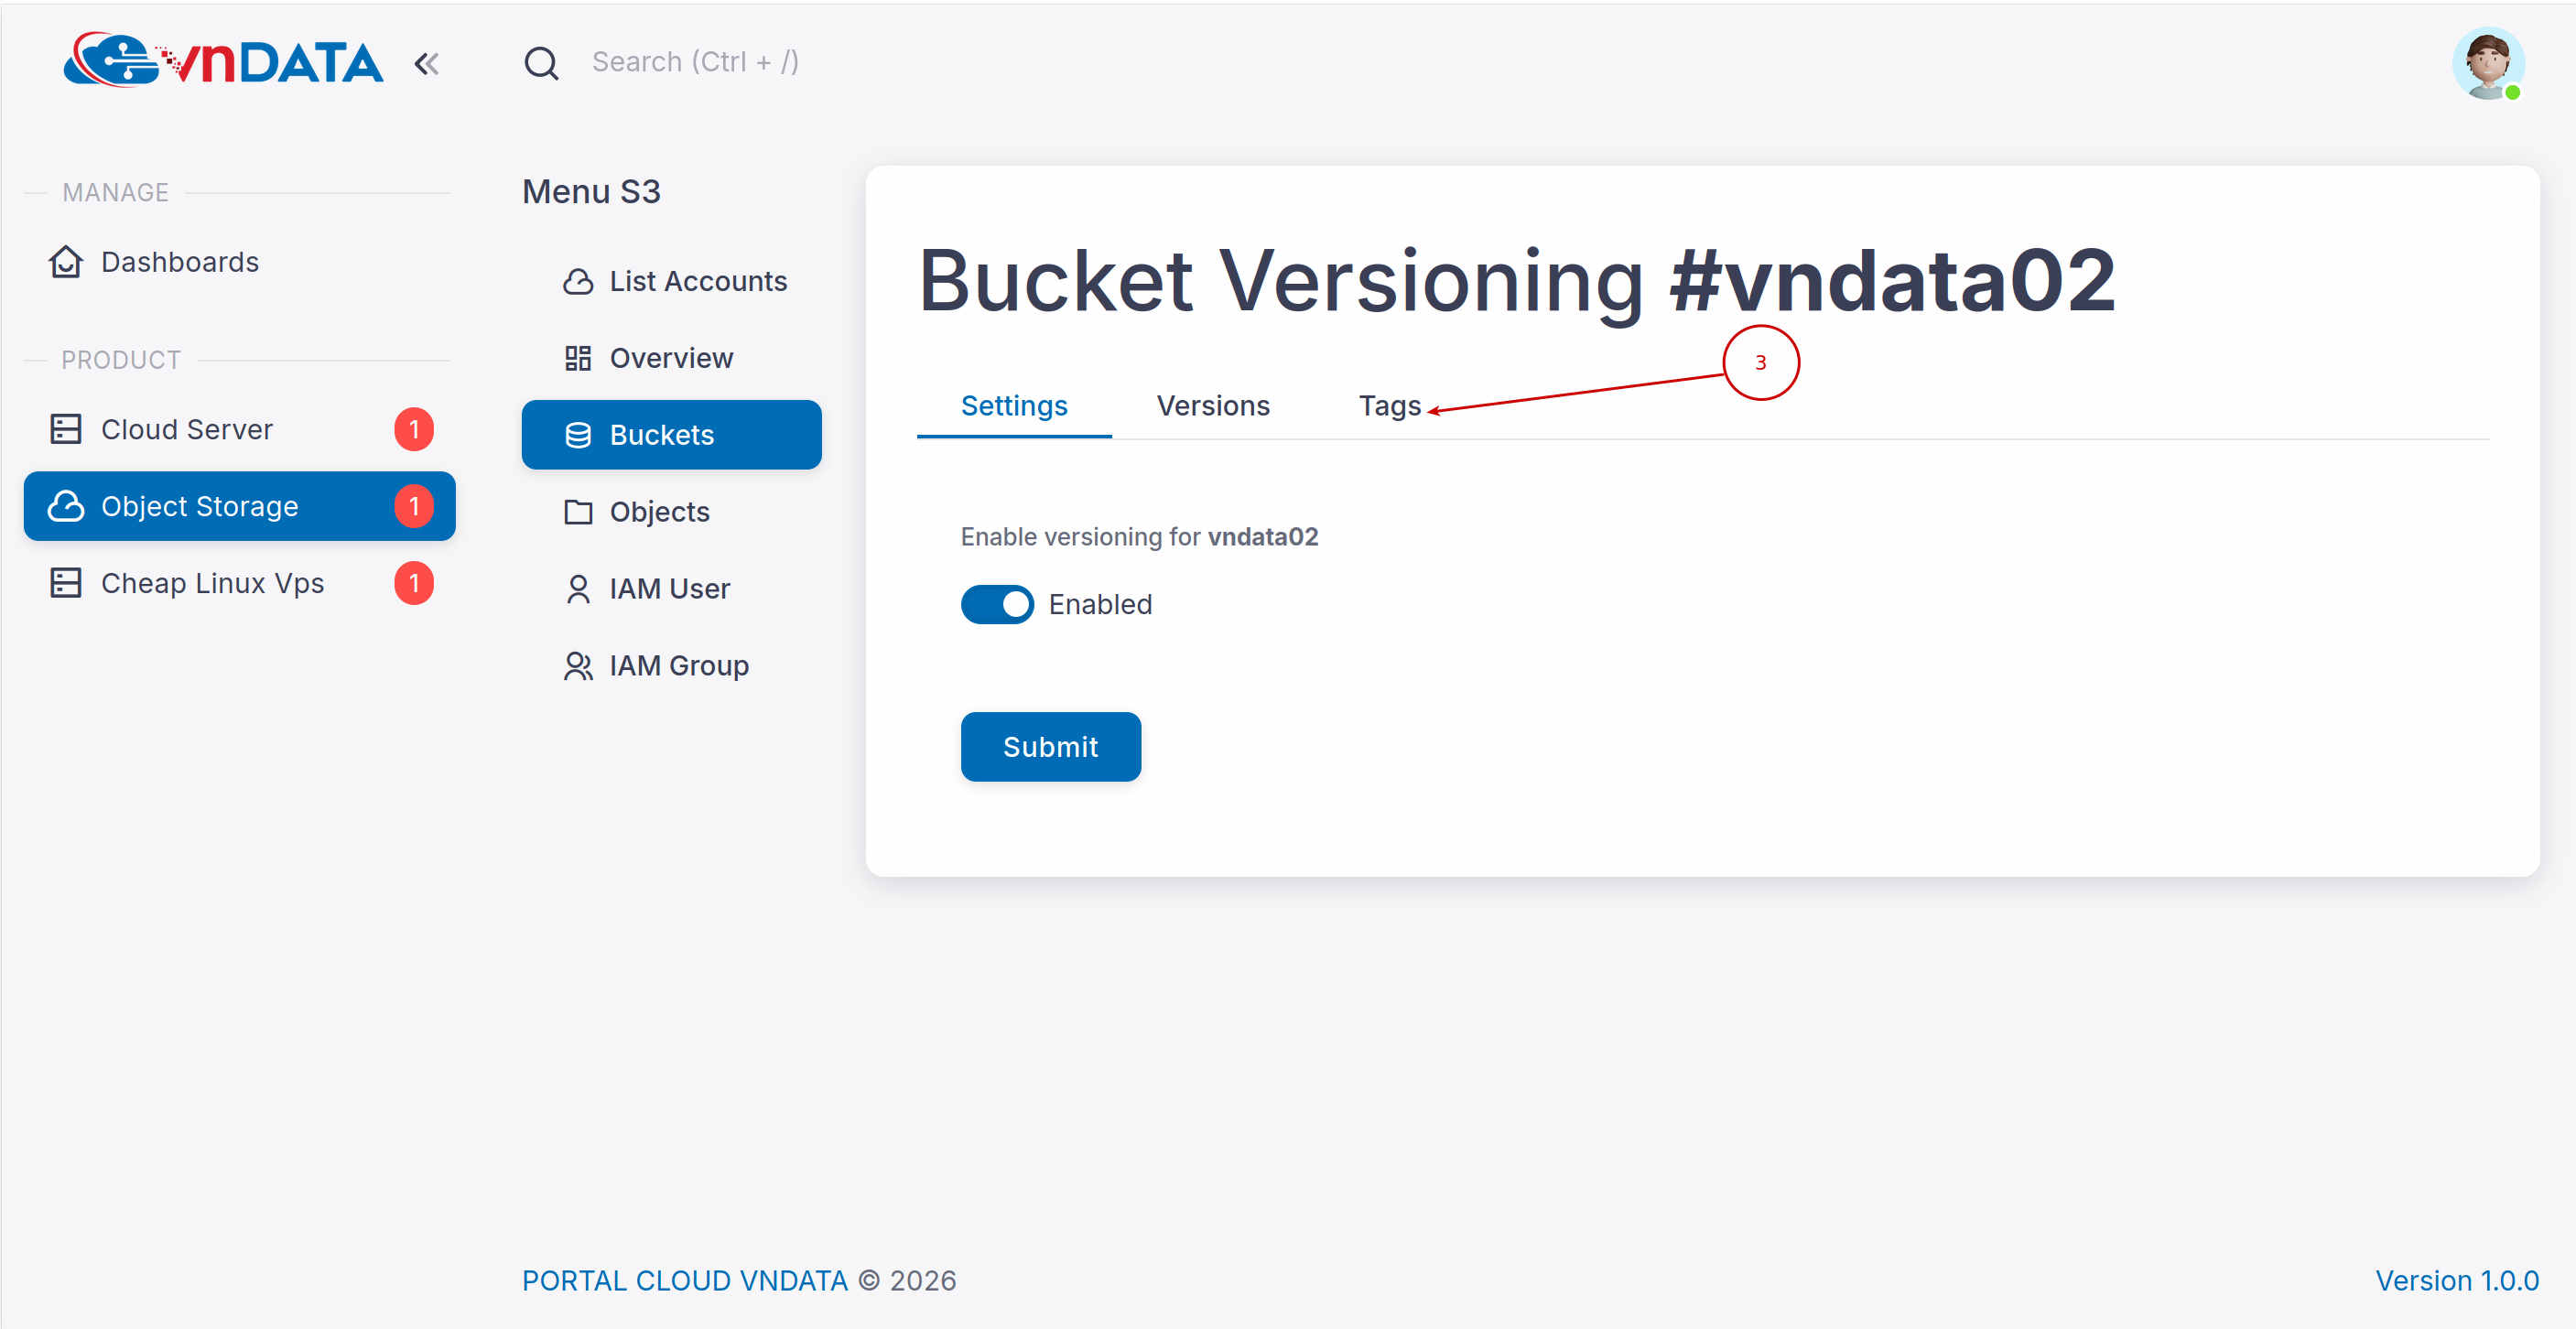The width and height of the screenshot is (2576, 1329).
Task: Click the search magnifier icon
Action: pyautogui.click(x=541, y=63)
